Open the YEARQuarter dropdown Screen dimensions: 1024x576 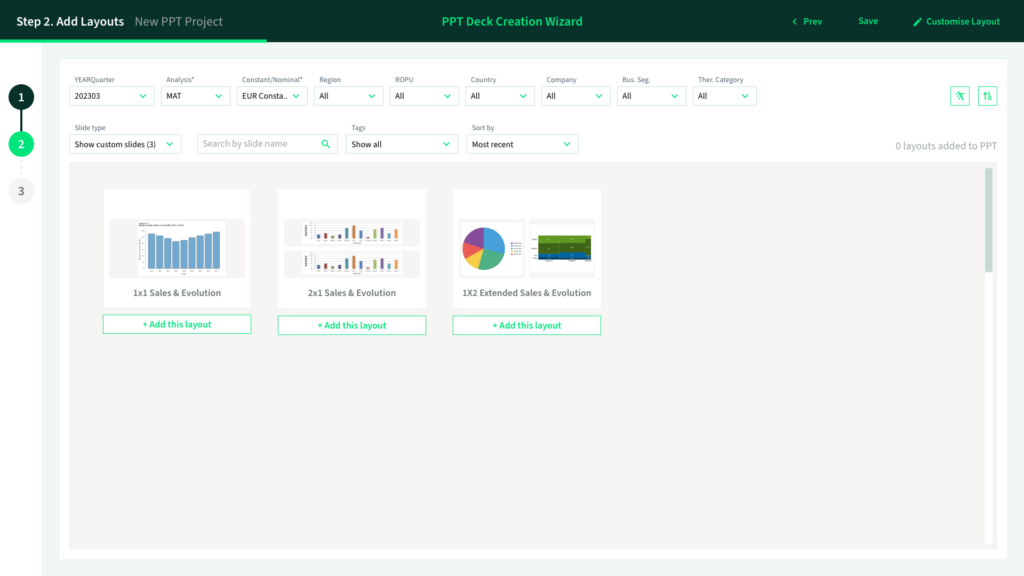112,96
